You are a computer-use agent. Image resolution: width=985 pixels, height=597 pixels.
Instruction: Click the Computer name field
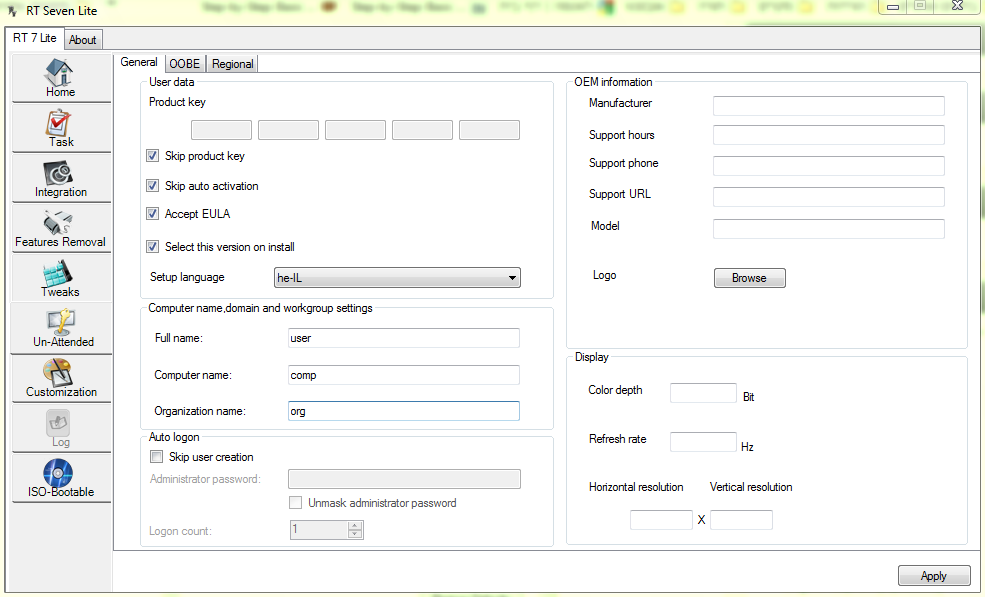click(403, 375)
